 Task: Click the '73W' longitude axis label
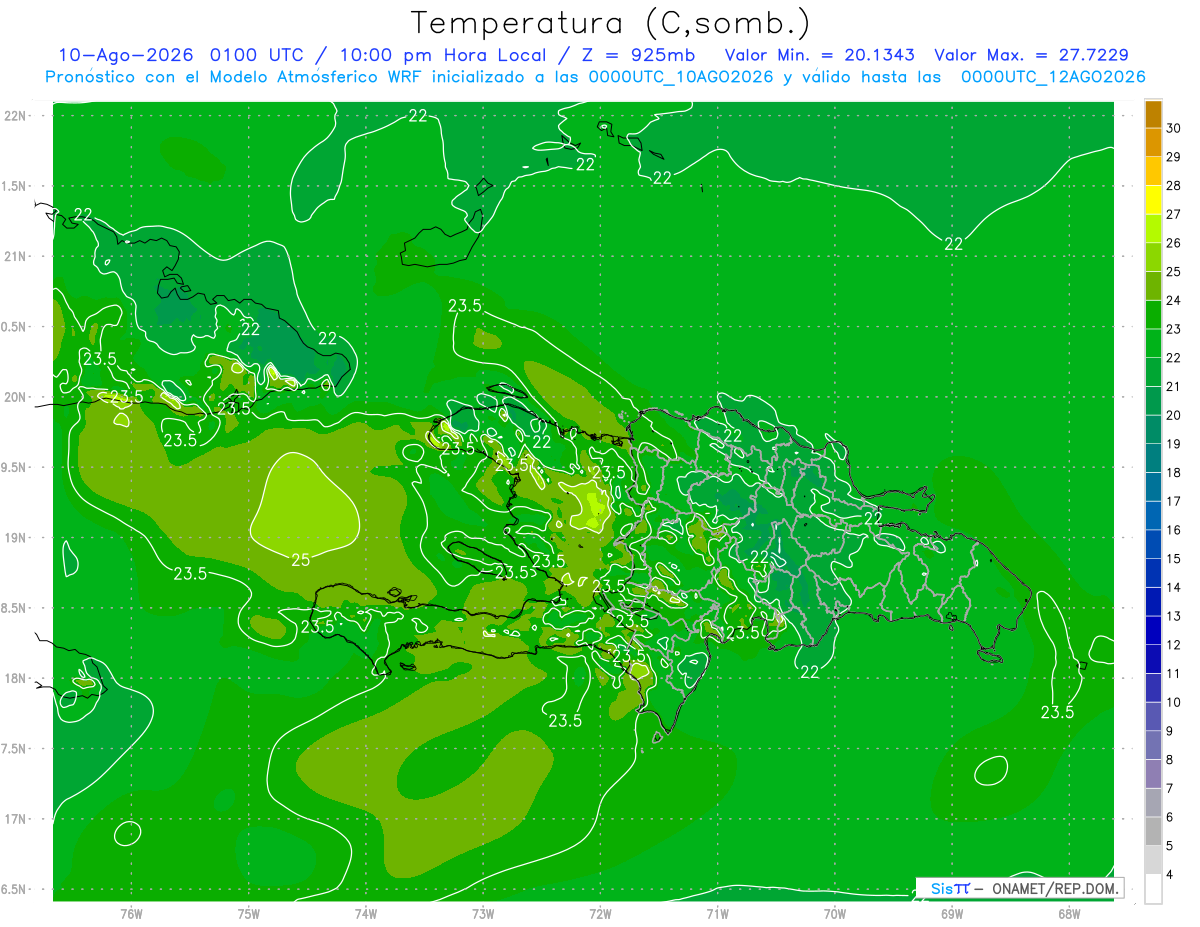coord(483,913)
